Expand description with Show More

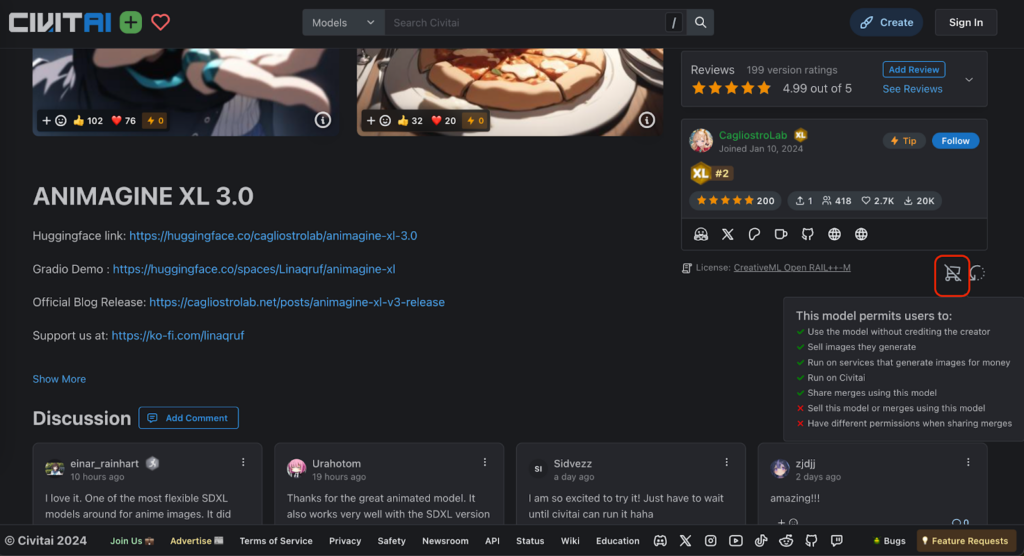tap(59, 379)
